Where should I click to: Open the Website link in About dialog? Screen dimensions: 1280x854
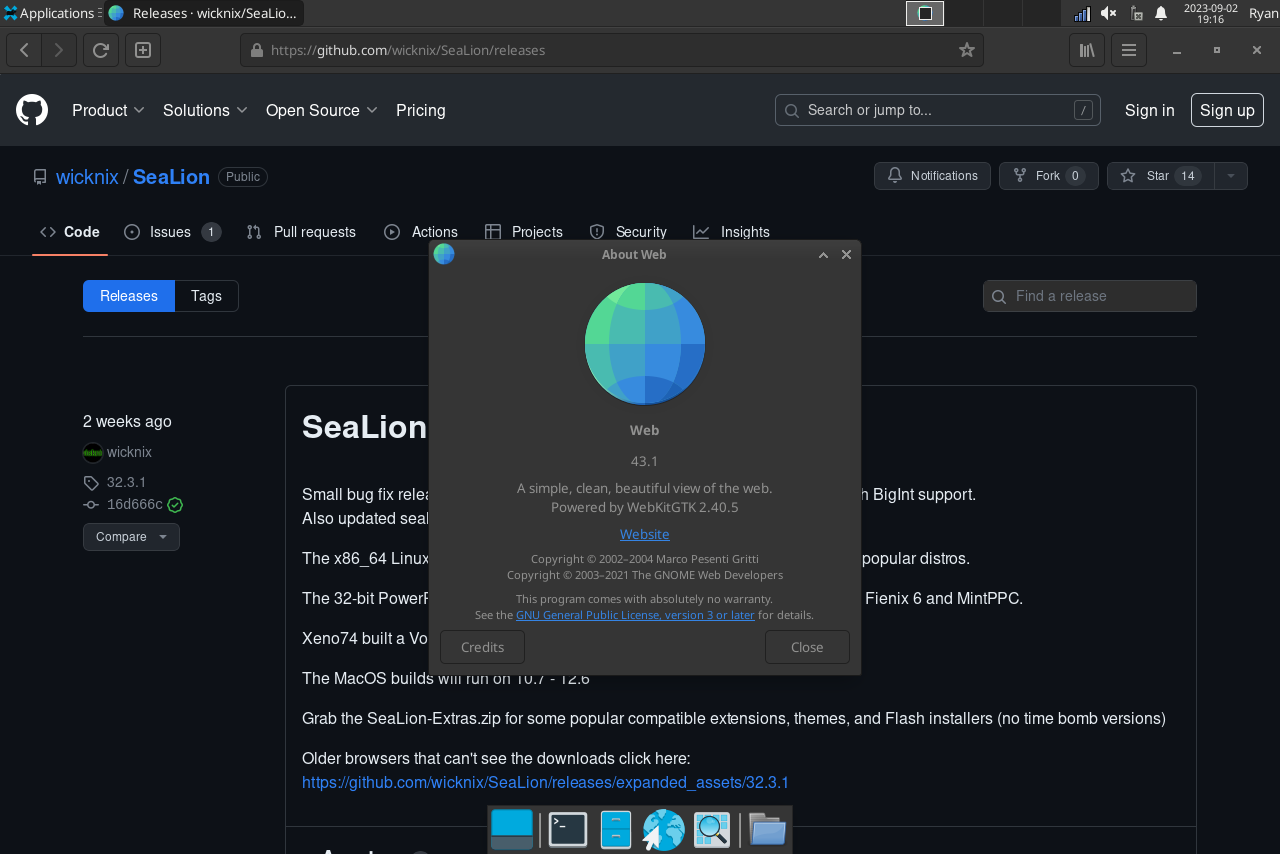pos(645,534)
